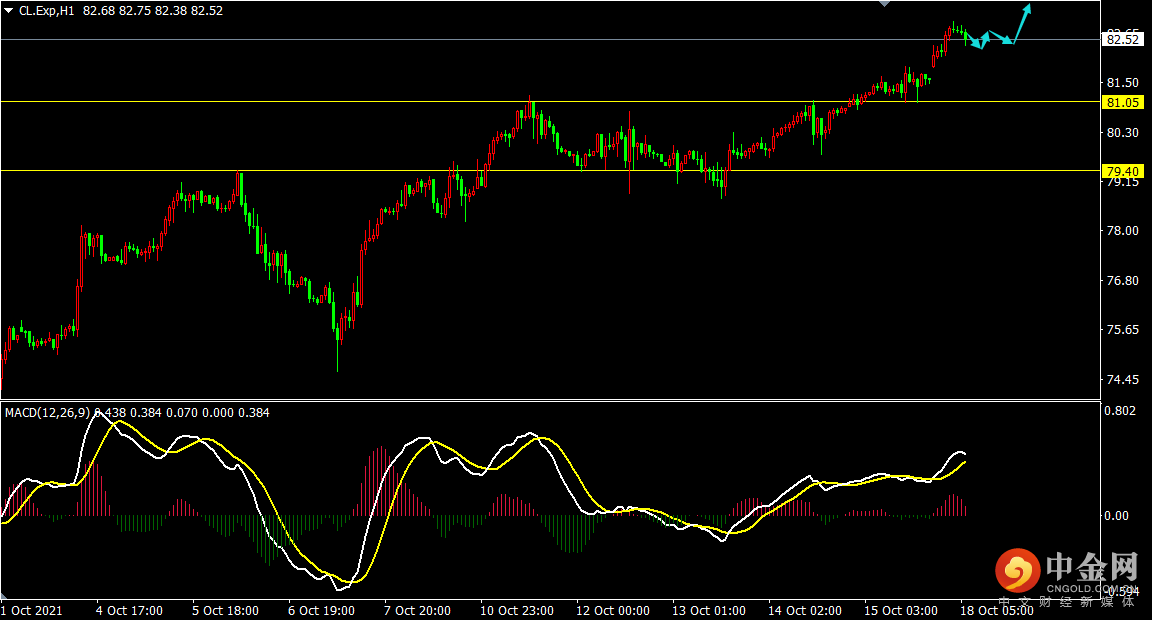This screenshot has height=620, width=1152.
Task: Select the chart shift triangle marker at top
Action: pos(885,4)
